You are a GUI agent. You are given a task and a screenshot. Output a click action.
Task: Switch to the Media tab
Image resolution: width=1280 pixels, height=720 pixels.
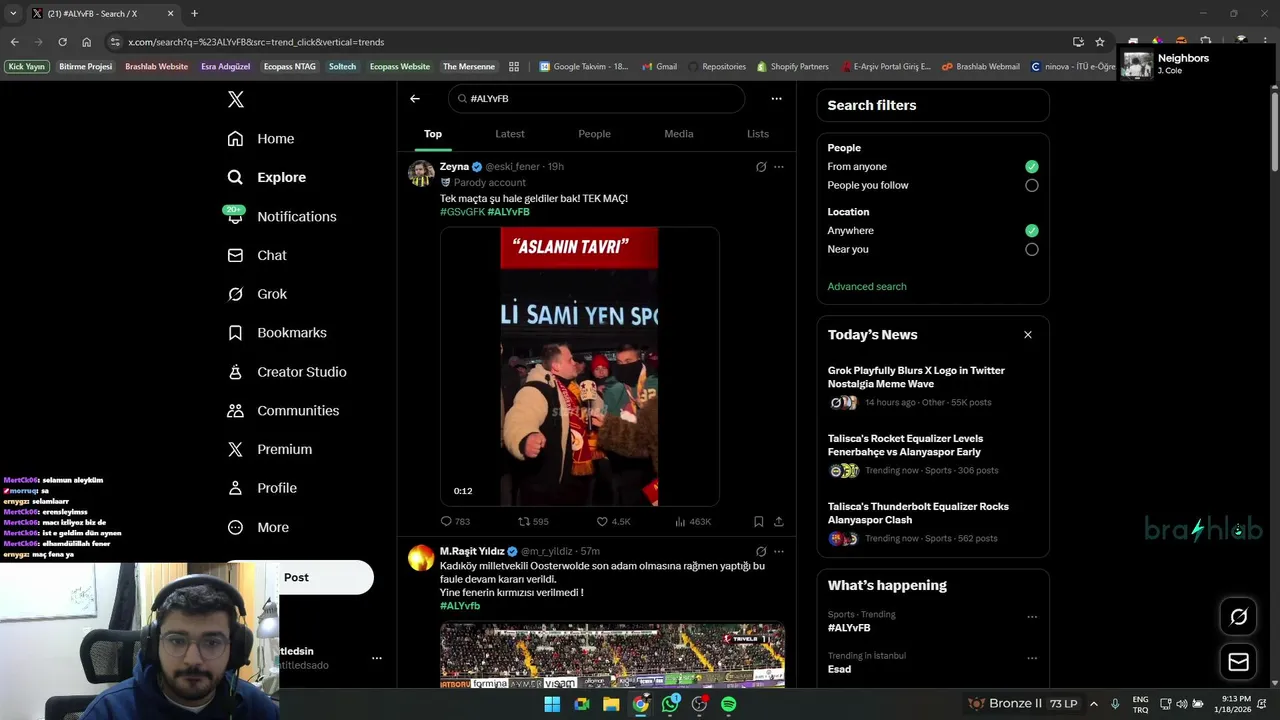[679, 134]
